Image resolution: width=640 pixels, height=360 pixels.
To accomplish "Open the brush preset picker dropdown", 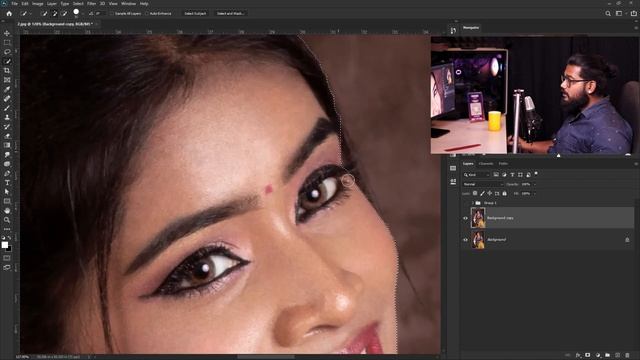I will click(82, 13).
